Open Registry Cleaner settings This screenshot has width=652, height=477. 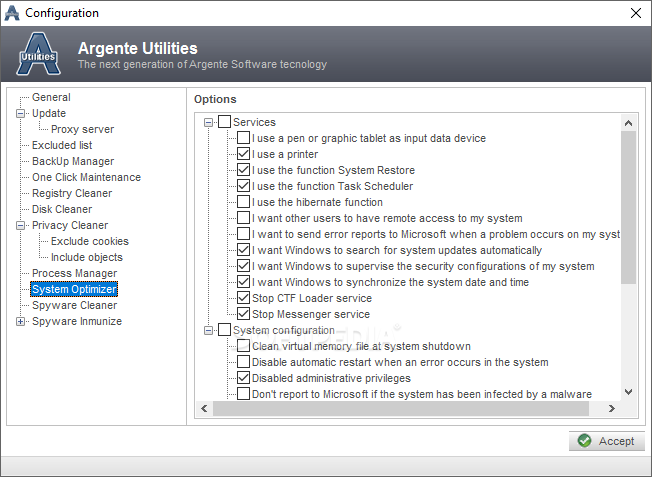[72, 193]
